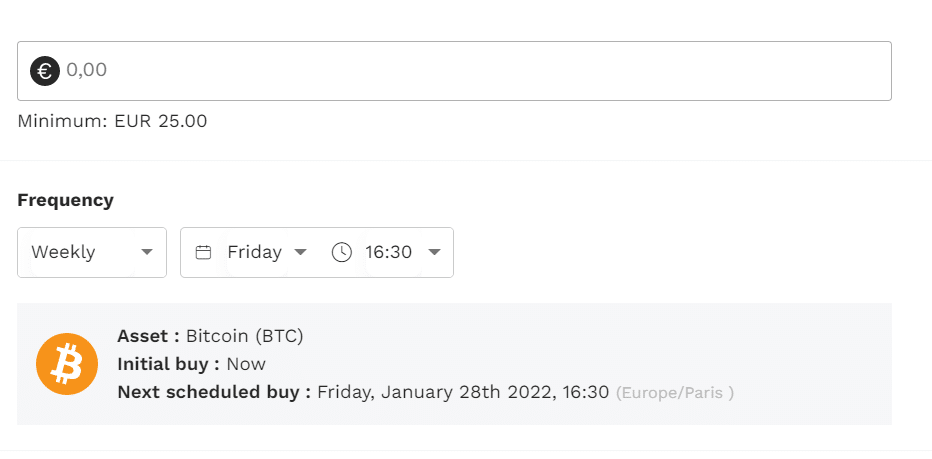The height and width of the screenshot is (459, 932).
Task: Open the Weekly frequency dropdown
Action: [92, 252]
